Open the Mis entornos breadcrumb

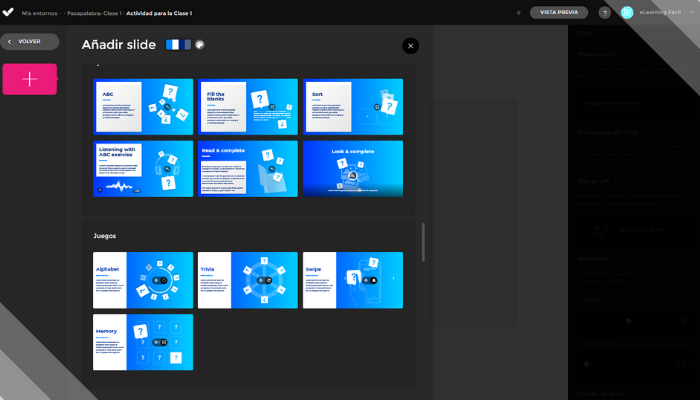pyautogui.click(x=39, y=13)
